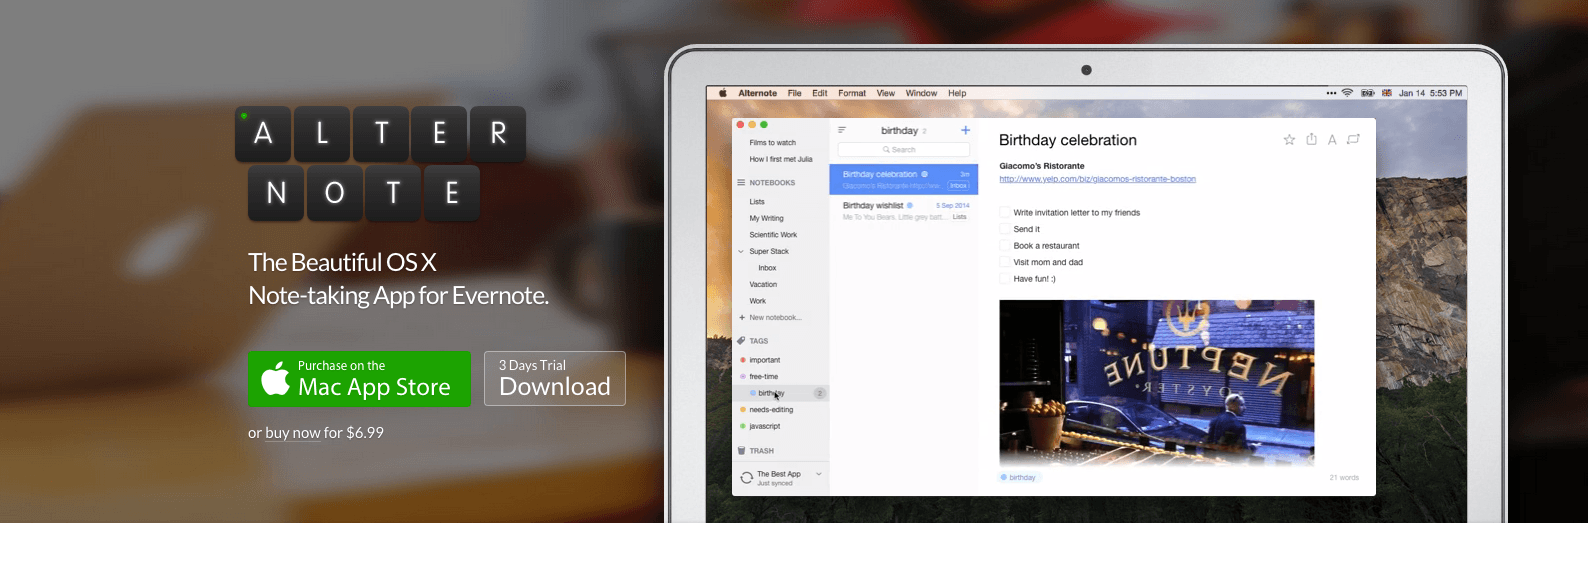Check the Send it task
The width and height of the screenshot is (1588, 569).
(1005, 229)
